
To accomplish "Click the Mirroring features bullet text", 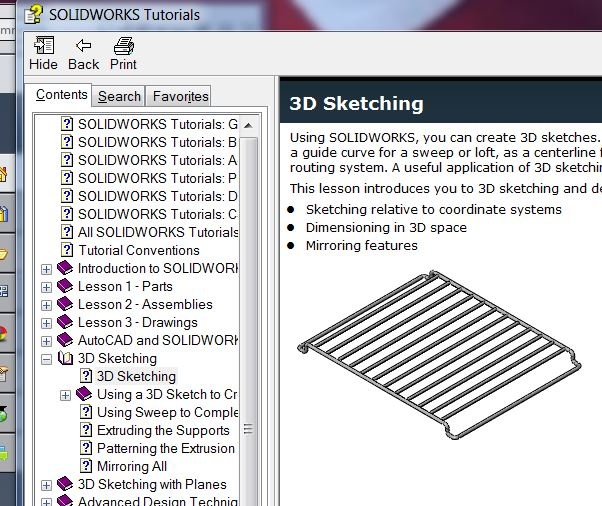I will click(362, 246).
